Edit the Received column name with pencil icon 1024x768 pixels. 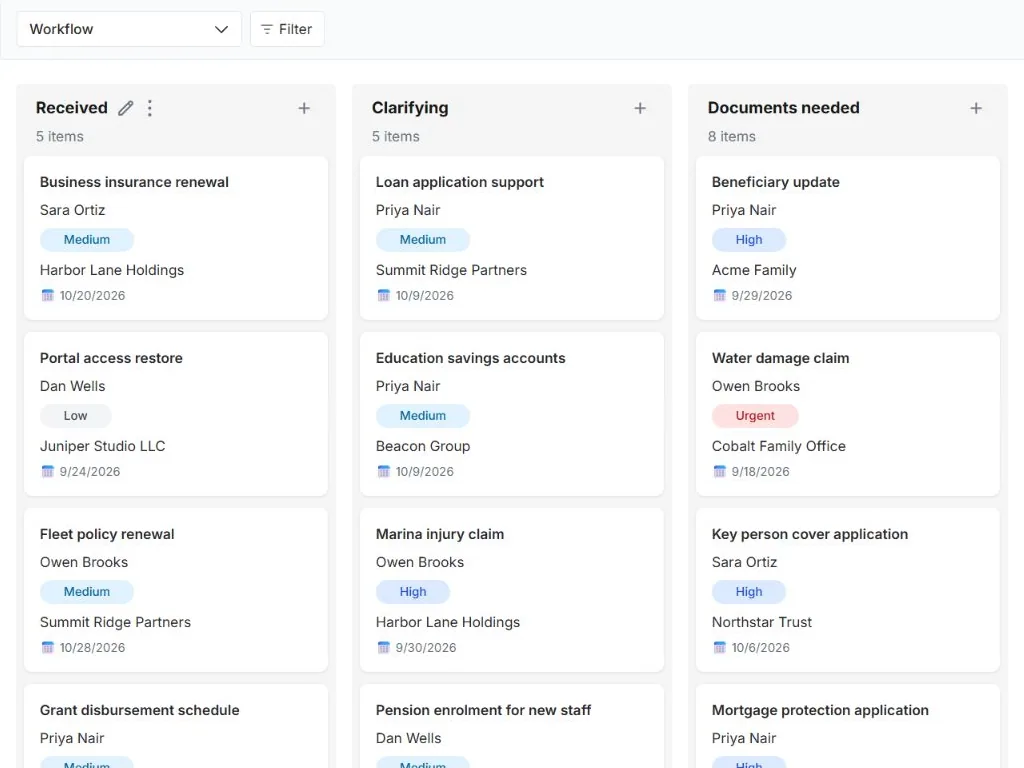coord(125,108)
